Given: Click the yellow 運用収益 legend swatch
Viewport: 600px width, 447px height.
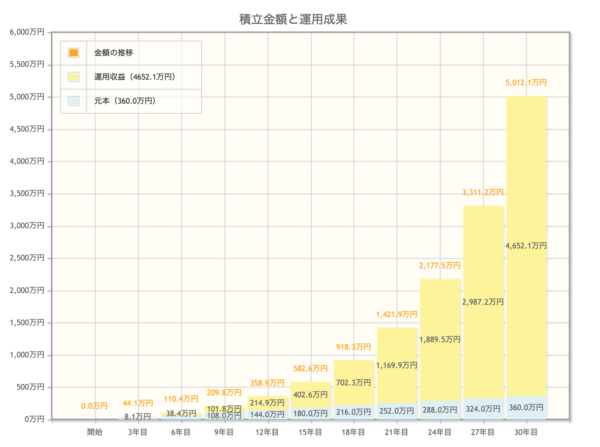Looking at the screenshot, I should point(73,76).
